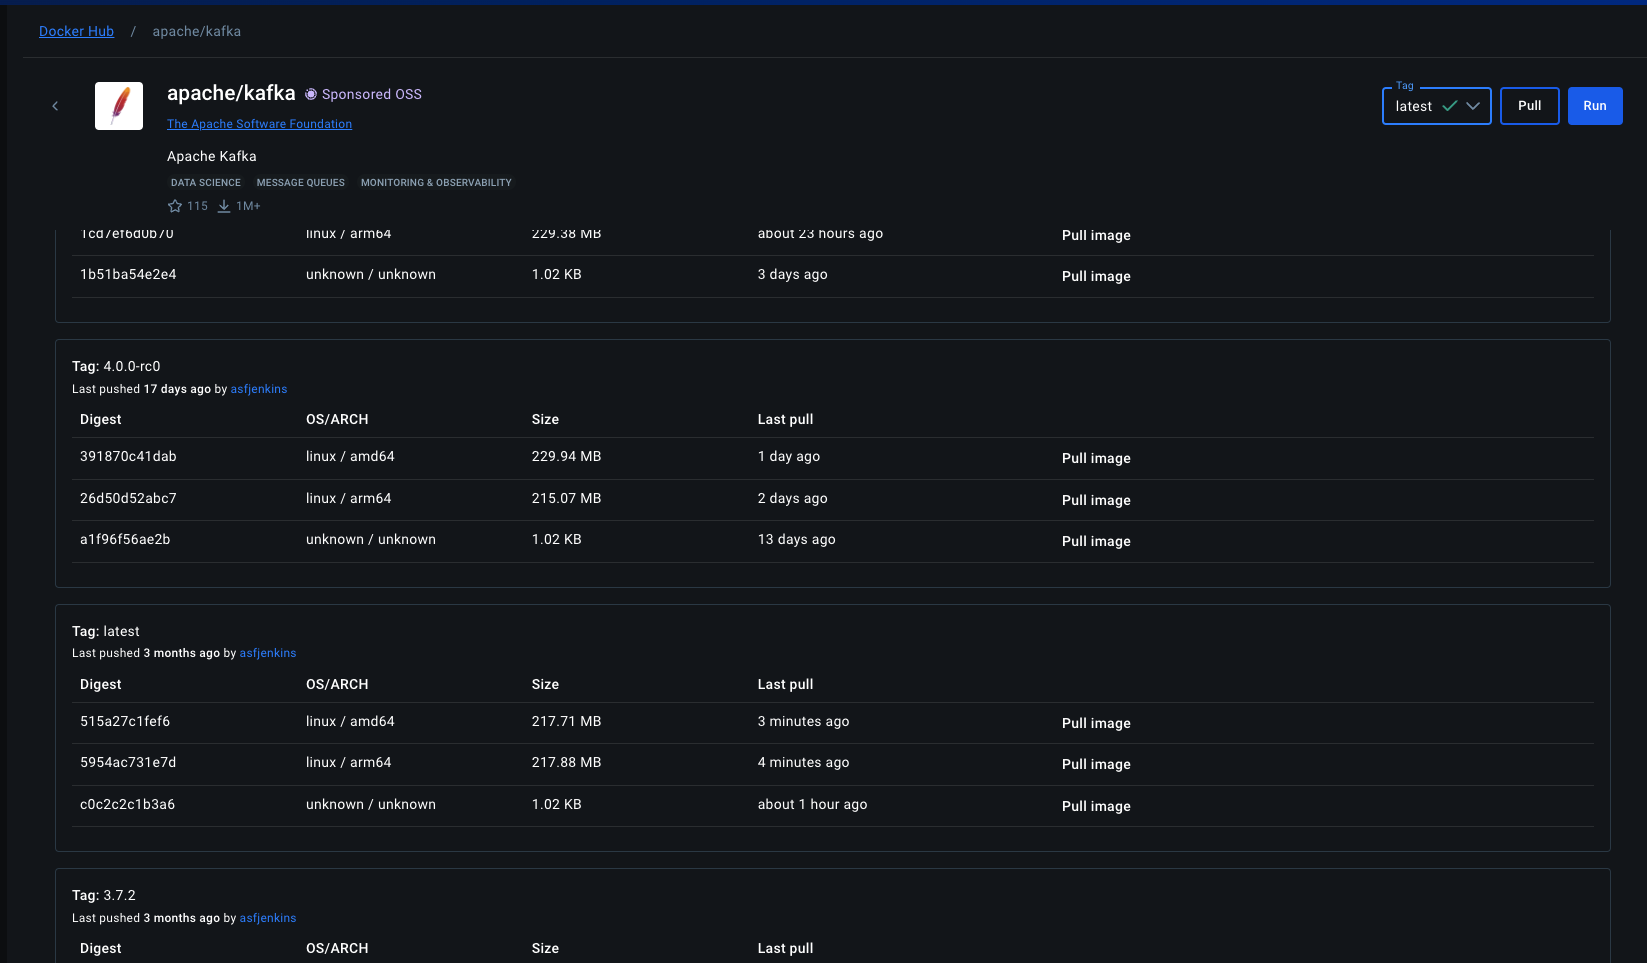Open asfjenkins profile under Tag 4.0.0-rc0
This screenshot has height=963, width=1647.
[259, 389]
